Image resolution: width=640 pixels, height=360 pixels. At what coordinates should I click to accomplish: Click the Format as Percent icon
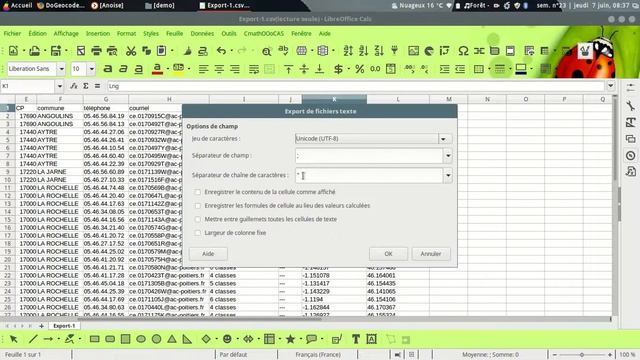point(359,69)
